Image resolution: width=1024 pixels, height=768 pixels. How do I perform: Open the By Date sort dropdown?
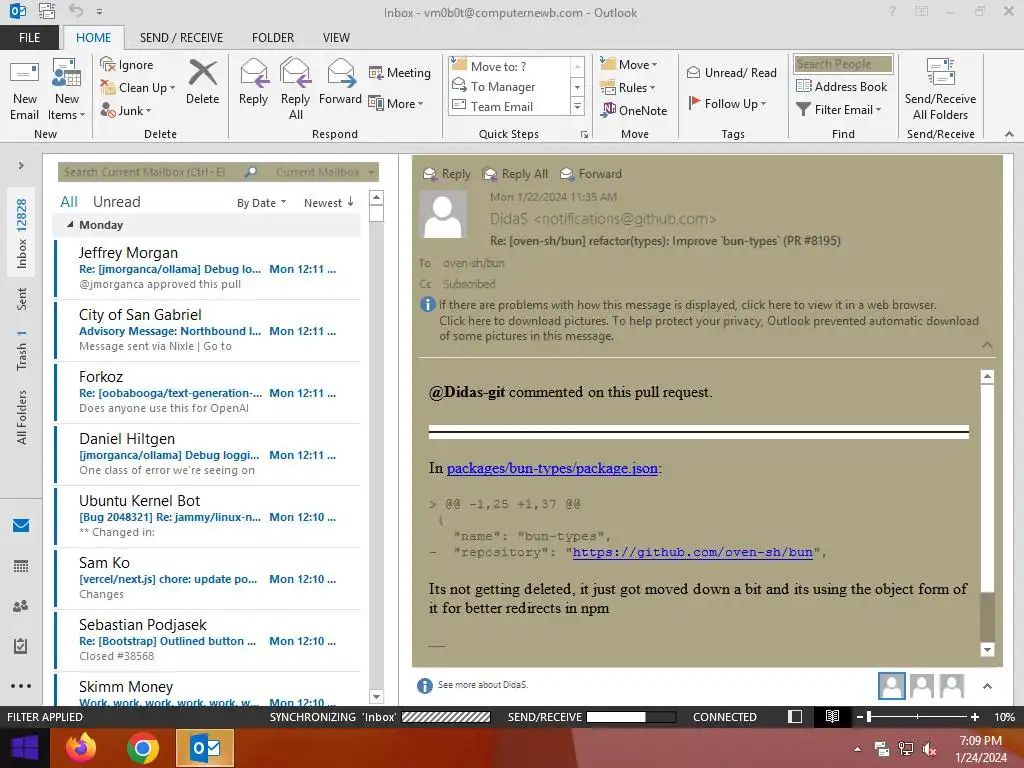point(261,203)
